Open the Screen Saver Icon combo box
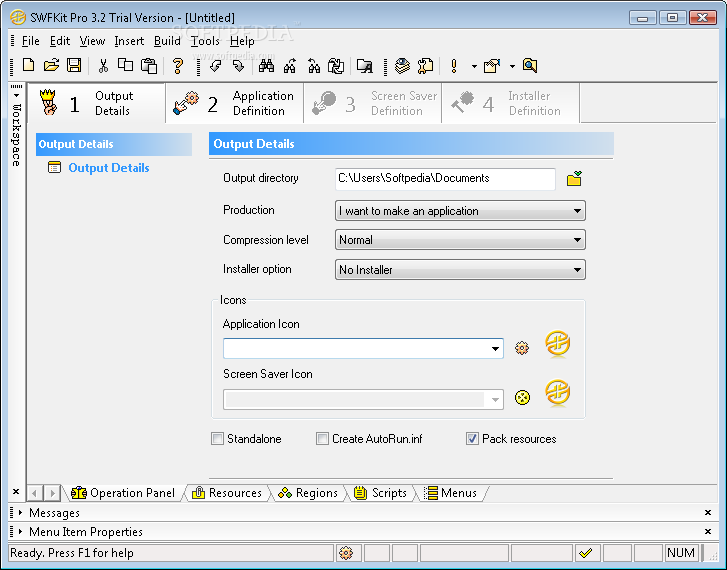The image size is (727, 570). (363, 399)
